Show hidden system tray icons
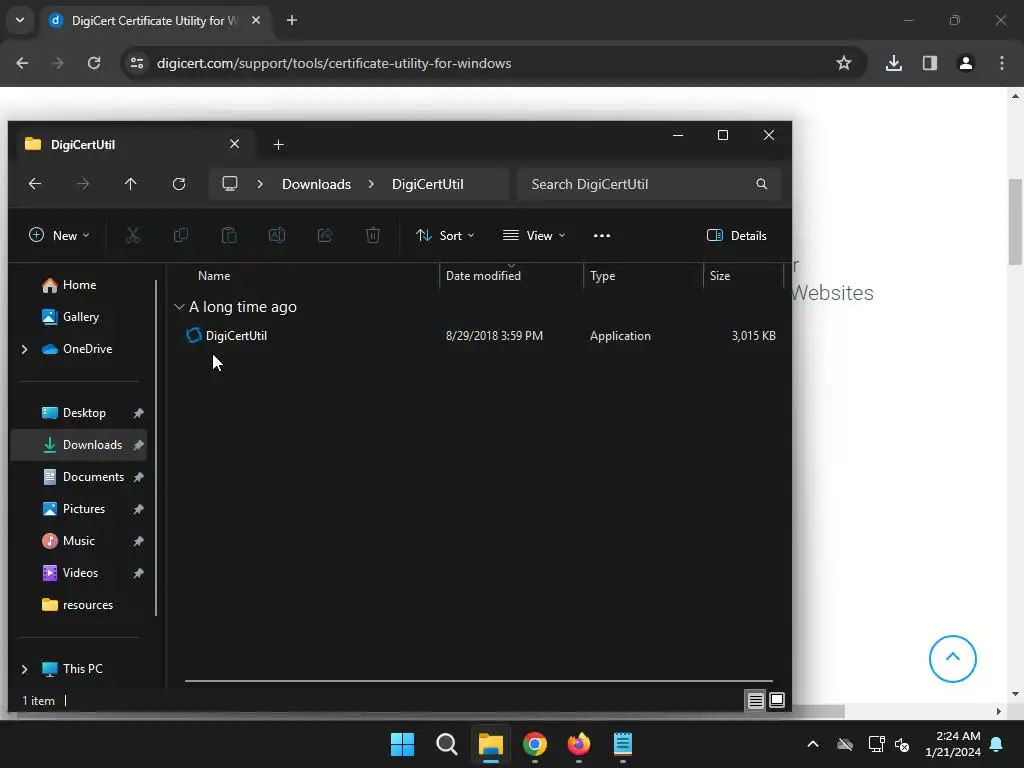 tap(813, 744)
